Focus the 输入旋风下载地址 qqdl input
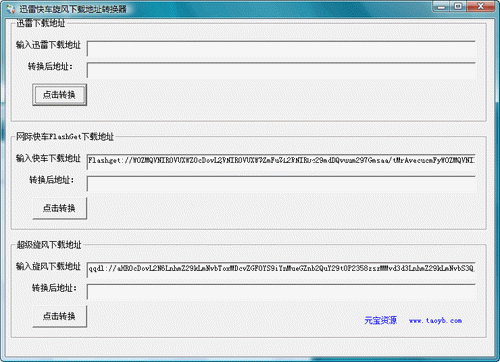 click(x=281, y=270)
